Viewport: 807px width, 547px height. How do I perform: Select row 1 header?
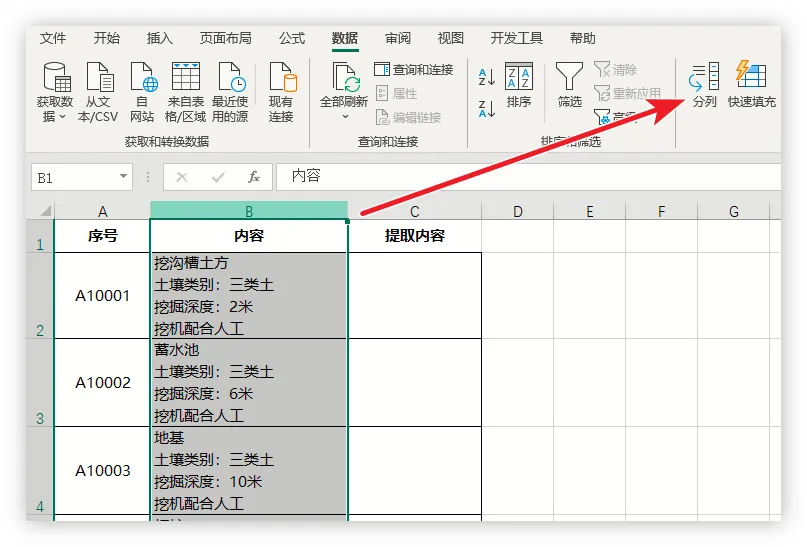(x=40, y=236)
